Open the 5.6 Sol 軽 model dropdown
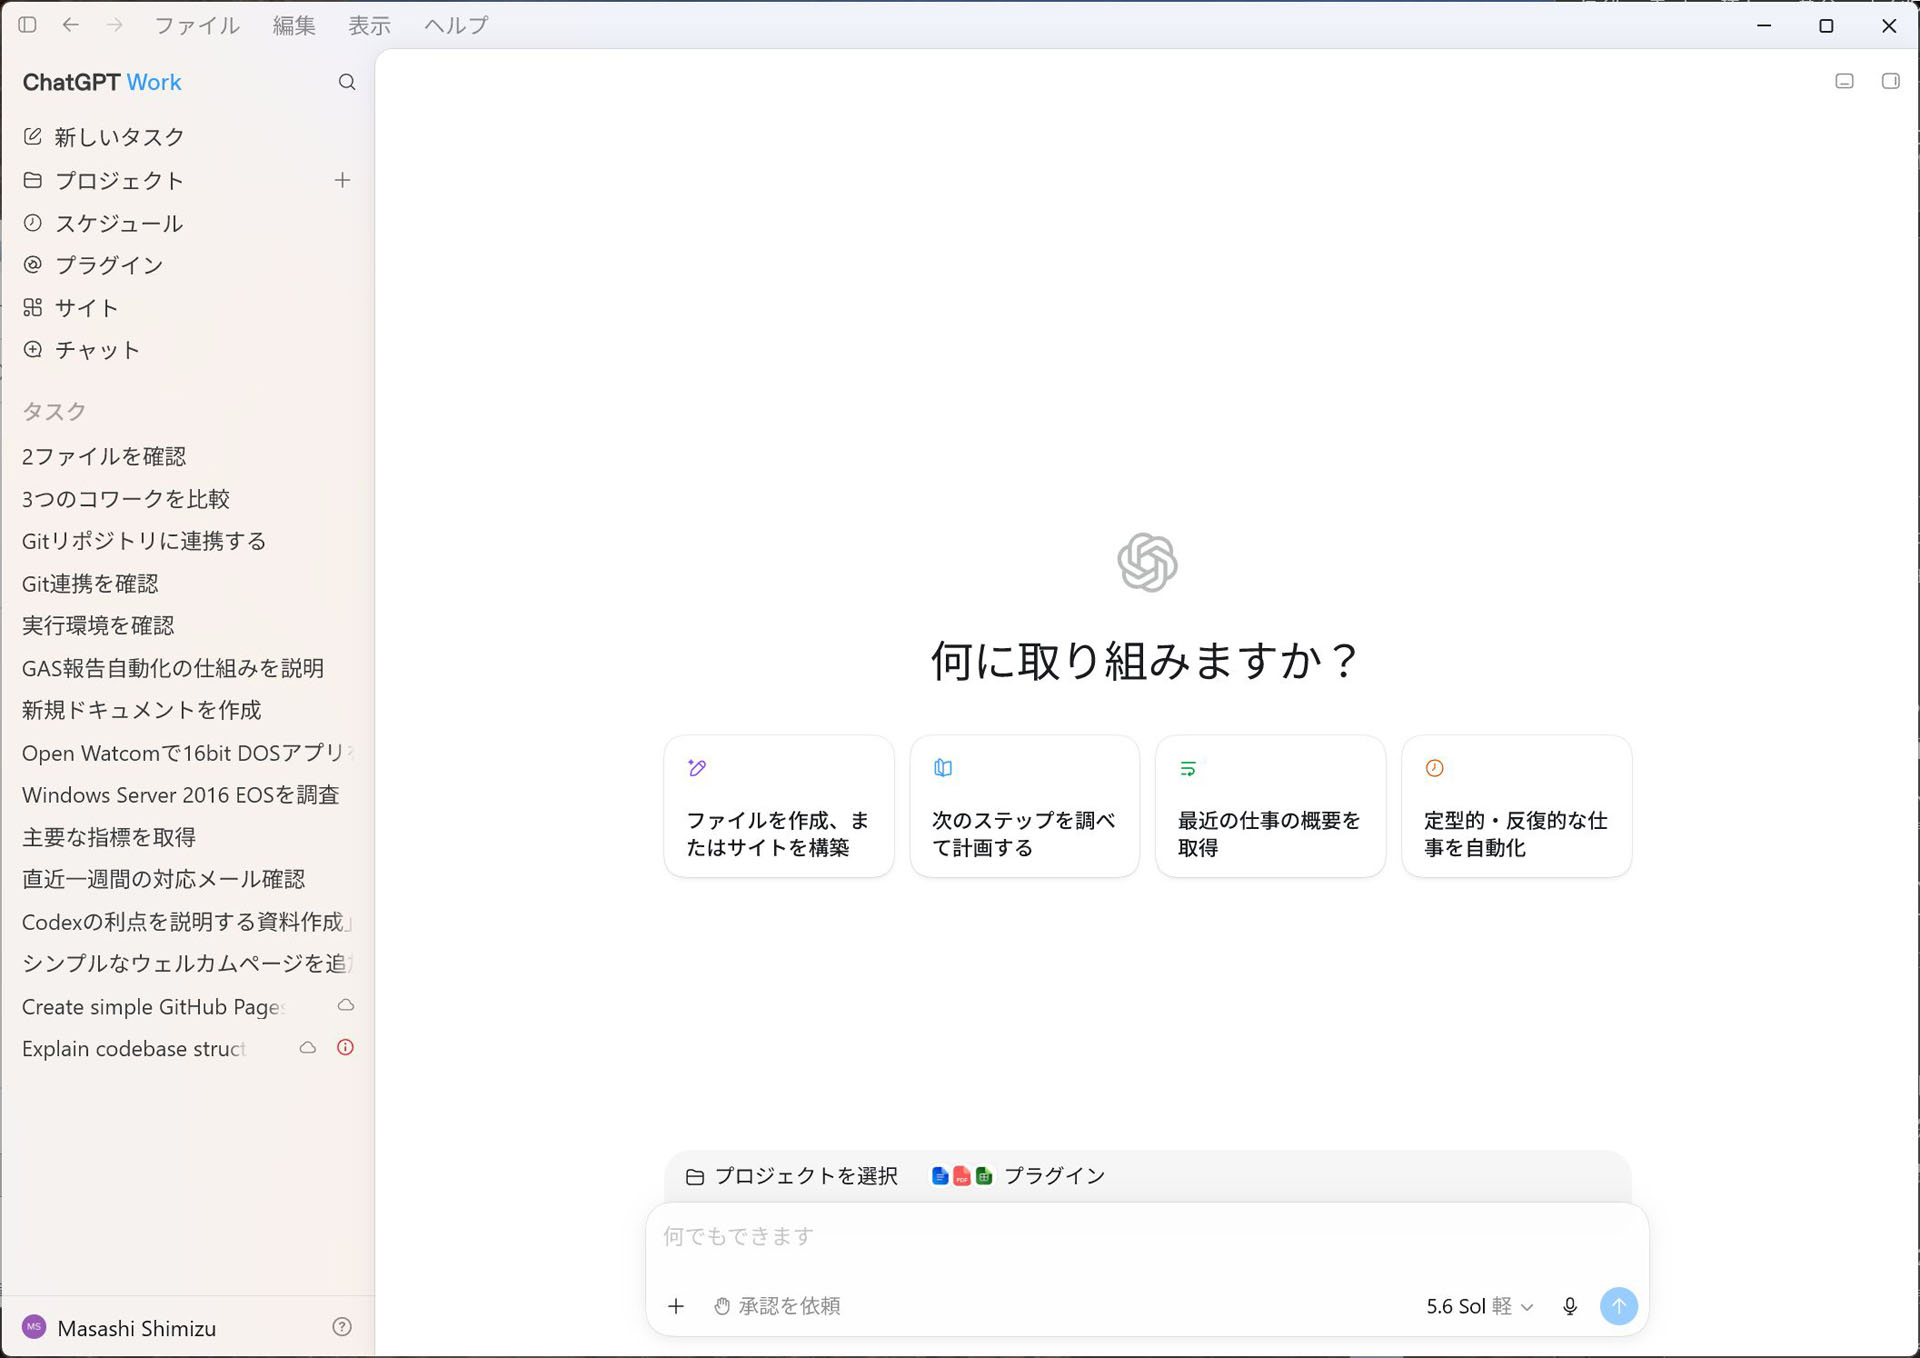Image resolution: width=1920 pixels, height=1358 pixels. (x=1479, y=1306)
